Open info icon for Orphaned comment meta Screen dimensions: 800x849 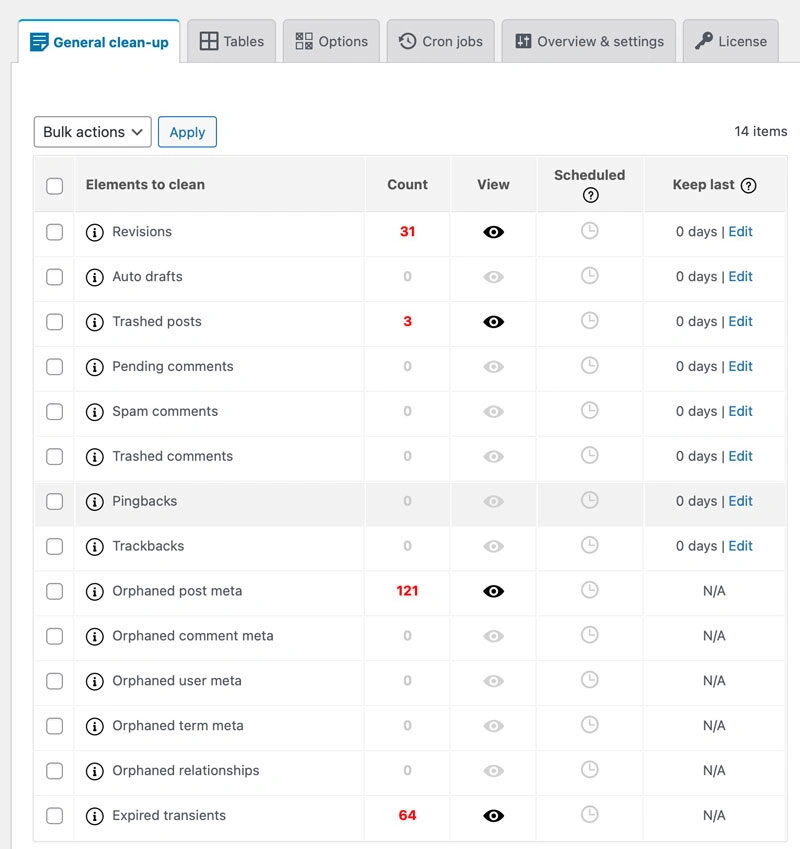tap(94, 637)
